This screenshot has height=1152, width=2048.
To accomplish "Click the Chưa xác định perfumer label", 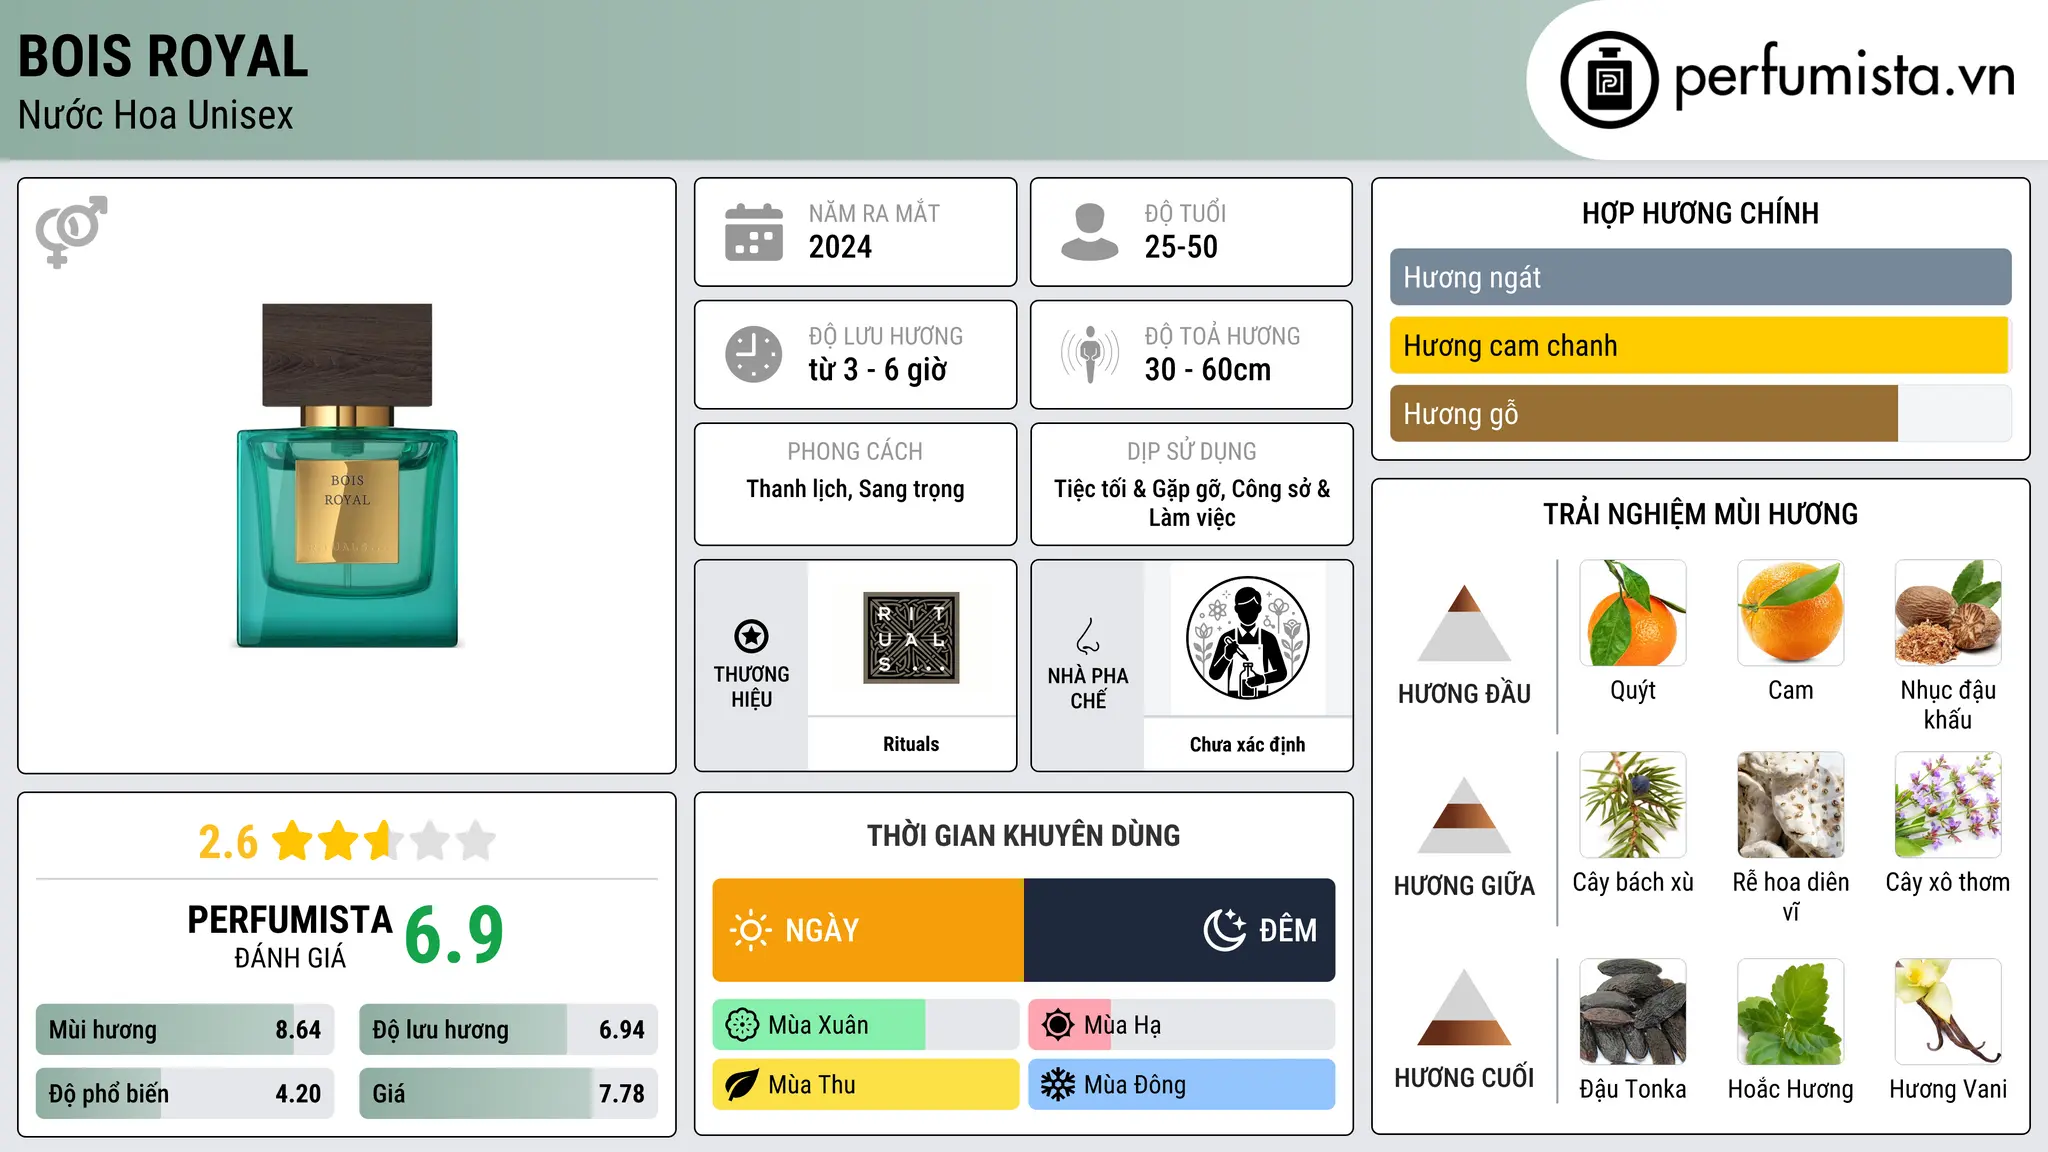I will (x=1247, y=744).
